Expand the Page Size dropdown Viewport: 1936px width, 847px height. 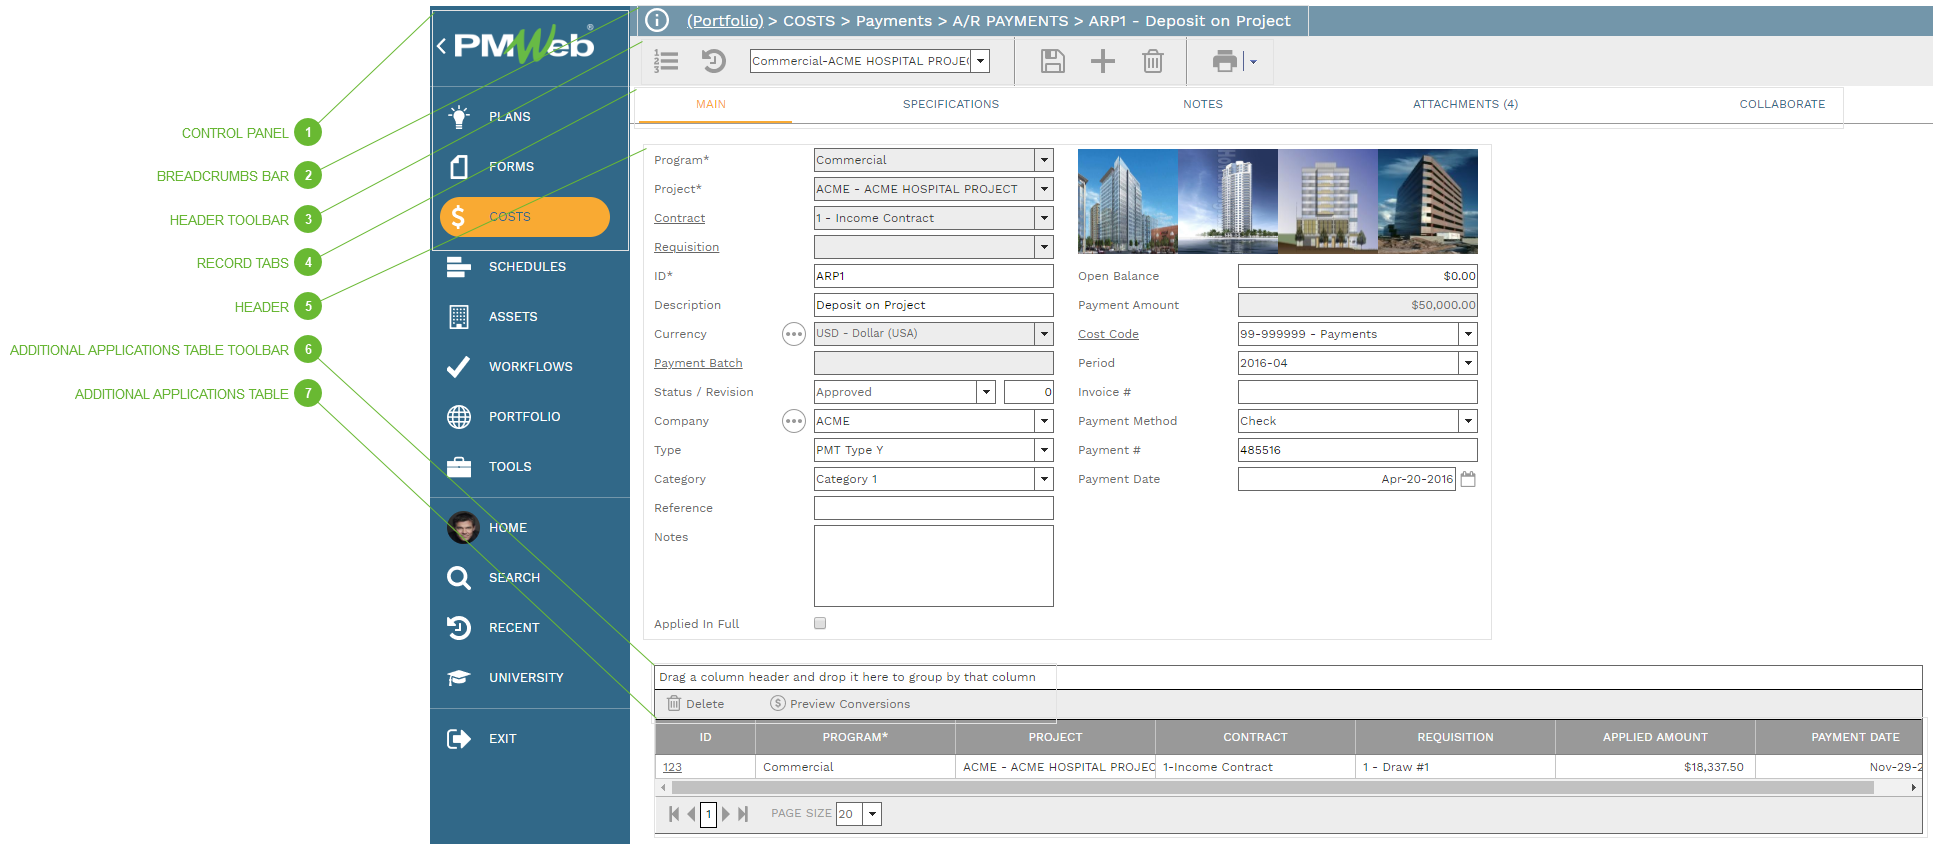(872, 814)
